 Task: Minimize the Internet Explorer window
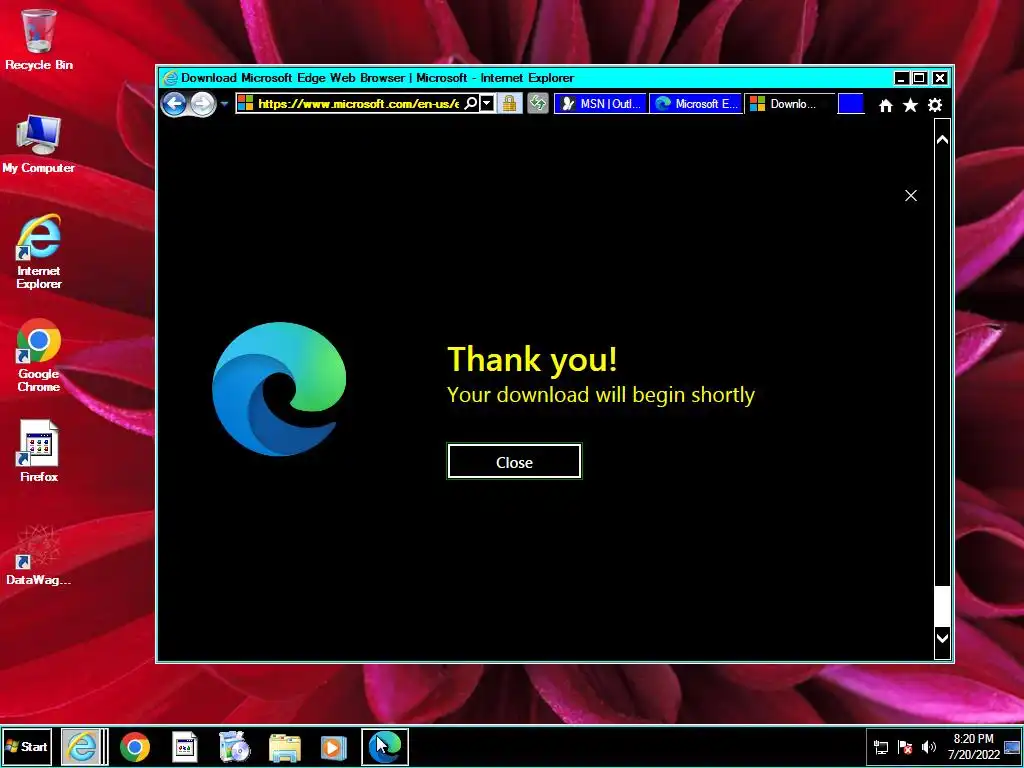(x=901, y=78)
